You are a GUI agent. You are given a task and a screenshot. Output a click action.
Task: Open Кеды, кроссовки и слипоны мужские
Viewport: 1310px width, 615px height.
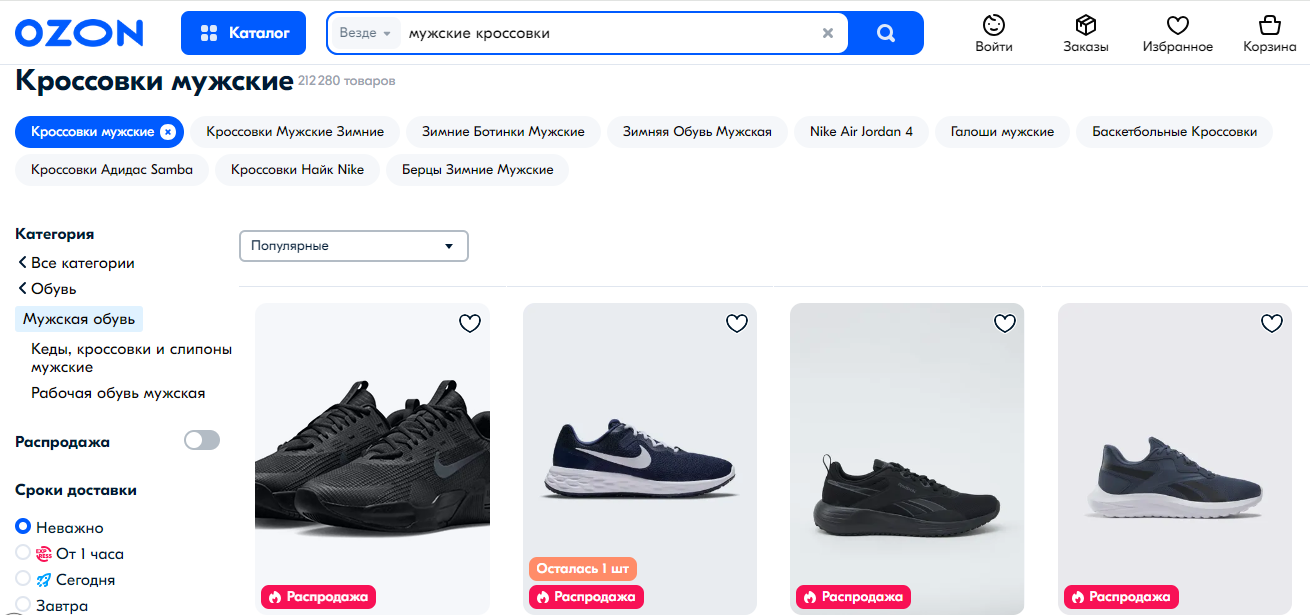pos(131,358)
